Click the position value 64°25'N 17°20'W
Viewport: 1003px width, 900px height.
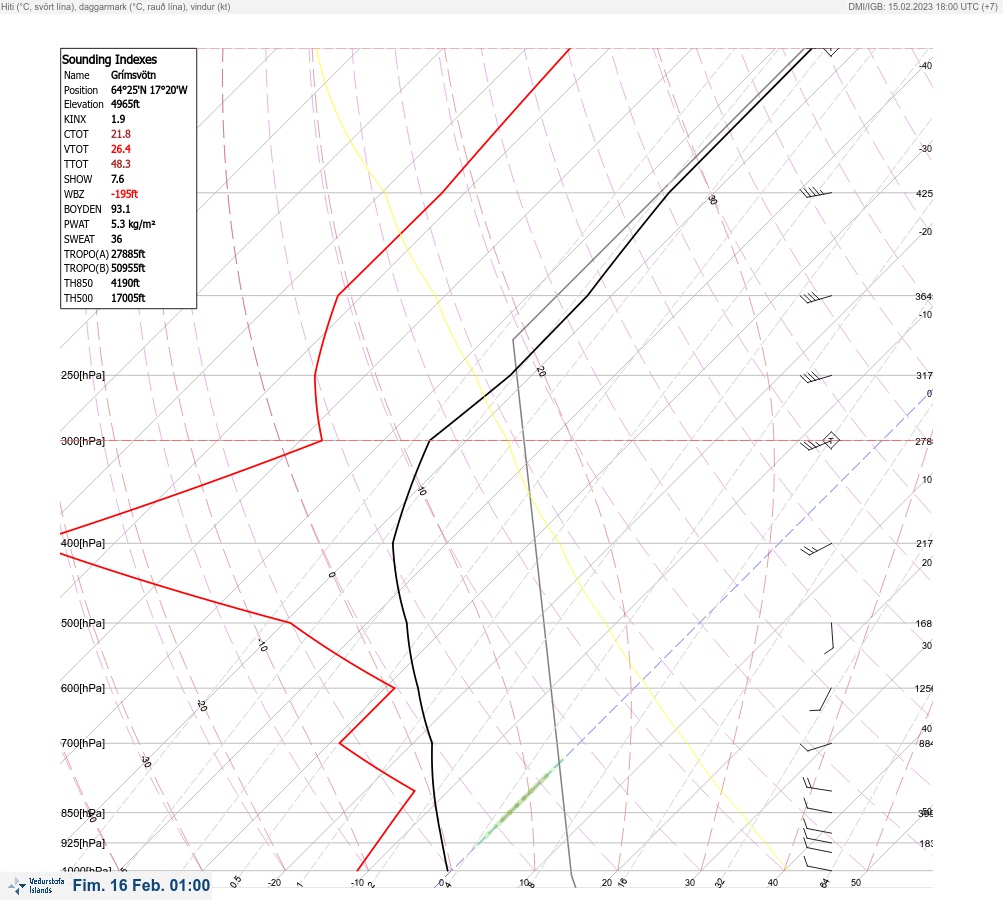tap(149, 90)
